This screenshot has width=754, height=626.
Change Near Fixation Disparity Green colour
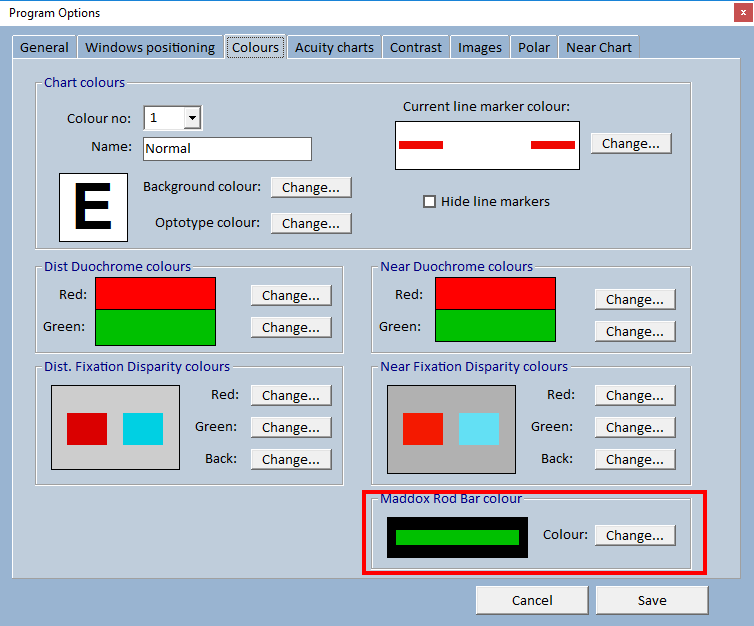pyautogui.click(x=635, y=427)
